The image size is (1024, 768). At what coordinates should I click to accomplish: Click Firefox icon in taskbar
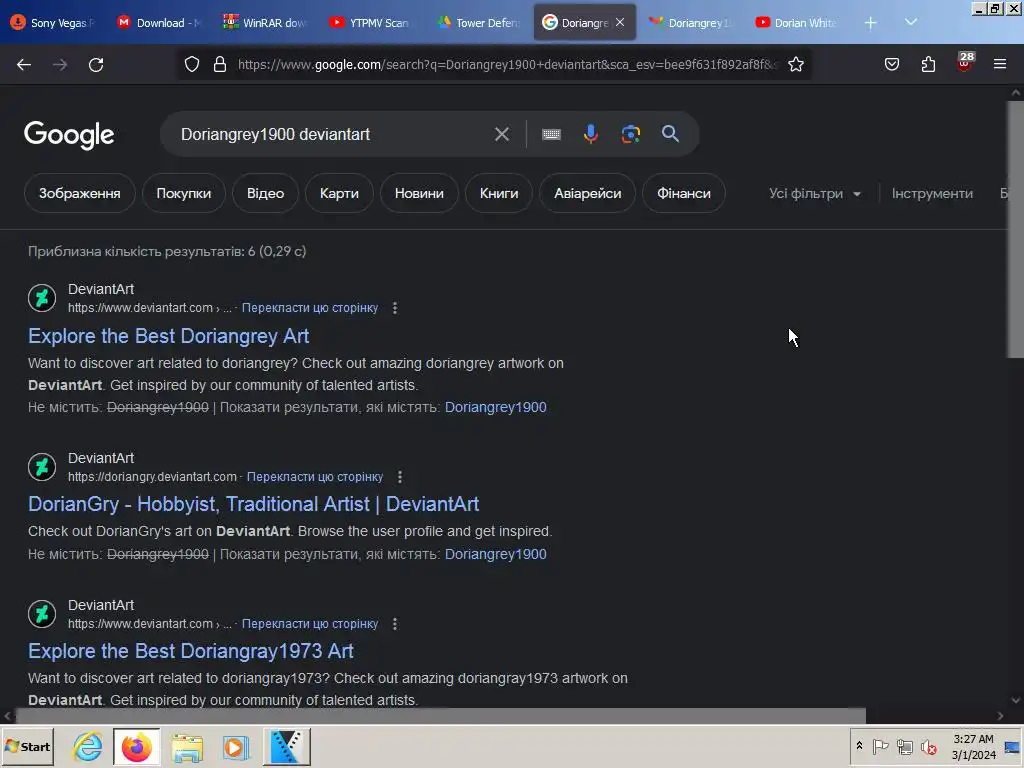pos(136,746)
